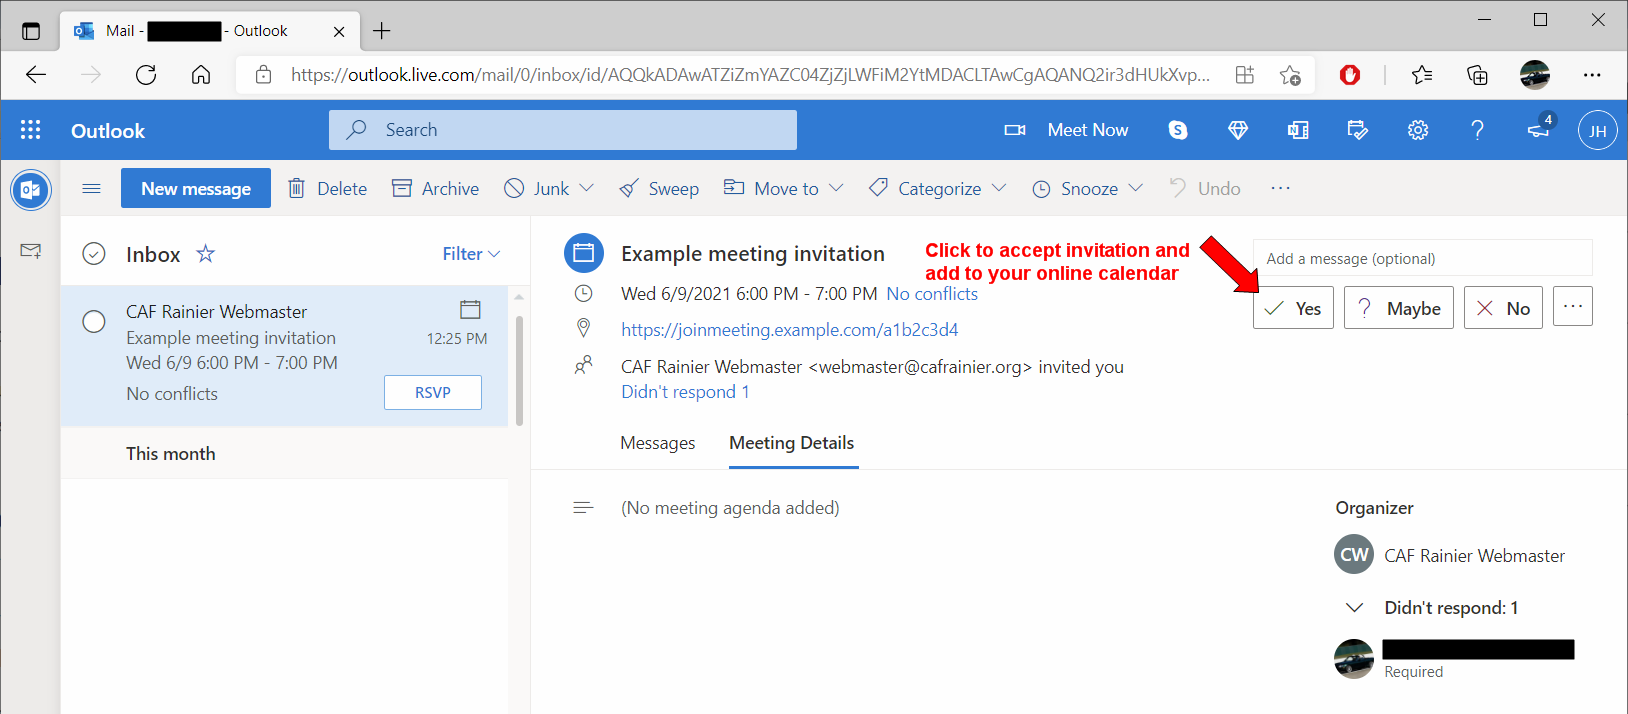Select the Meeting Details tab

point(791,443)
